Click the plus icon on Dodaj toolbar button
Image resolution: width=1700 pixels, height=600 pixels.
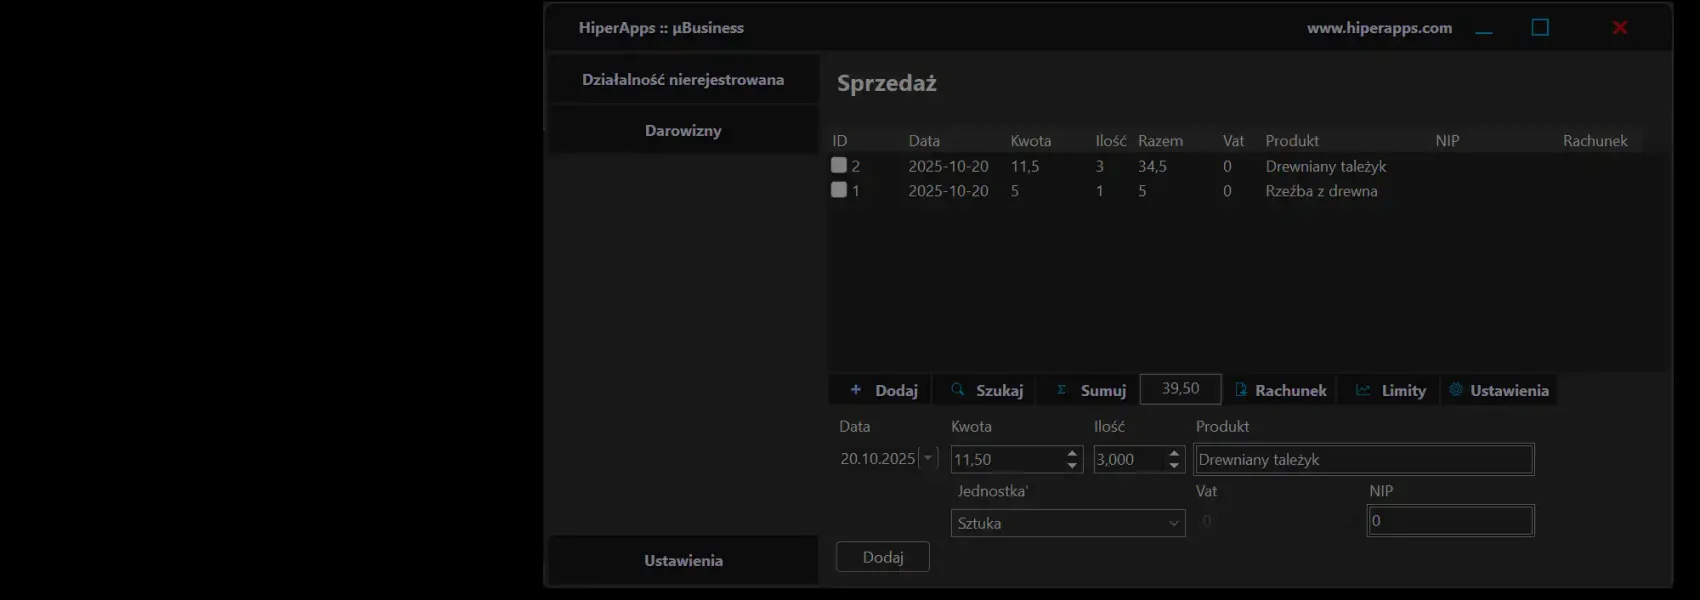click(x=855, y=390)
